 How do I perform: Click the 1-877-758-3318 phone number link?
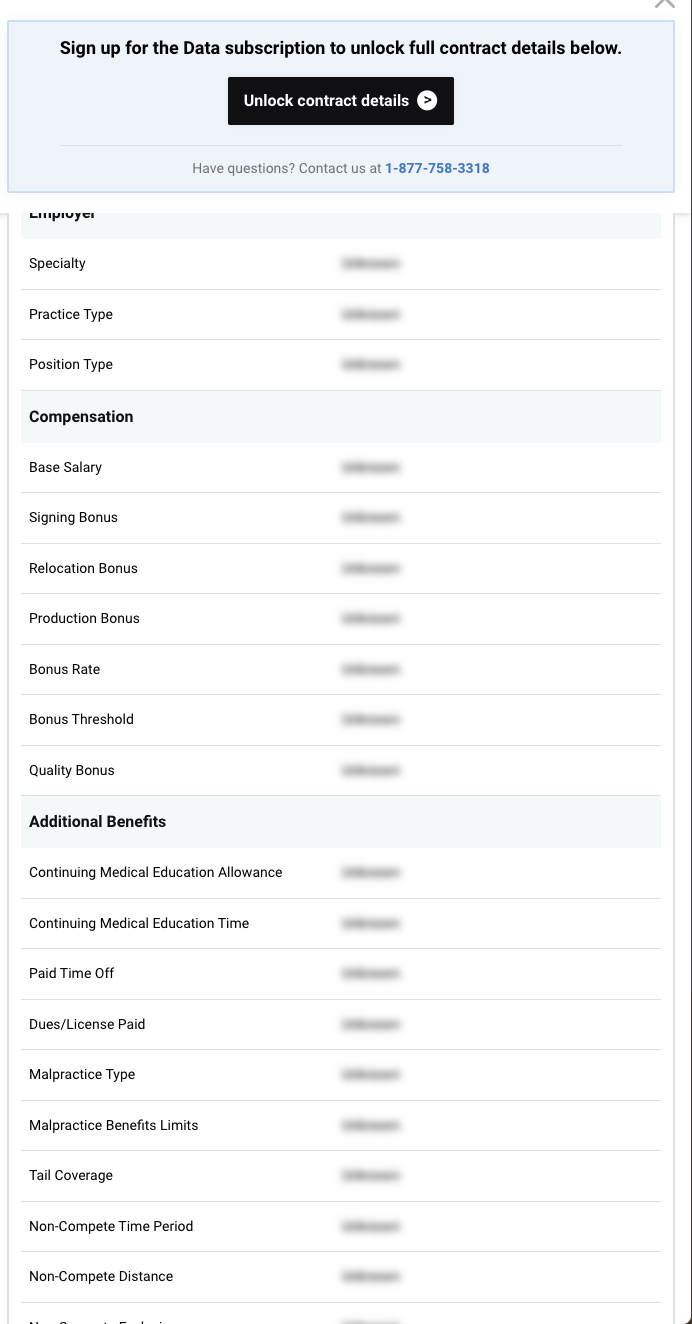point(437,169)
